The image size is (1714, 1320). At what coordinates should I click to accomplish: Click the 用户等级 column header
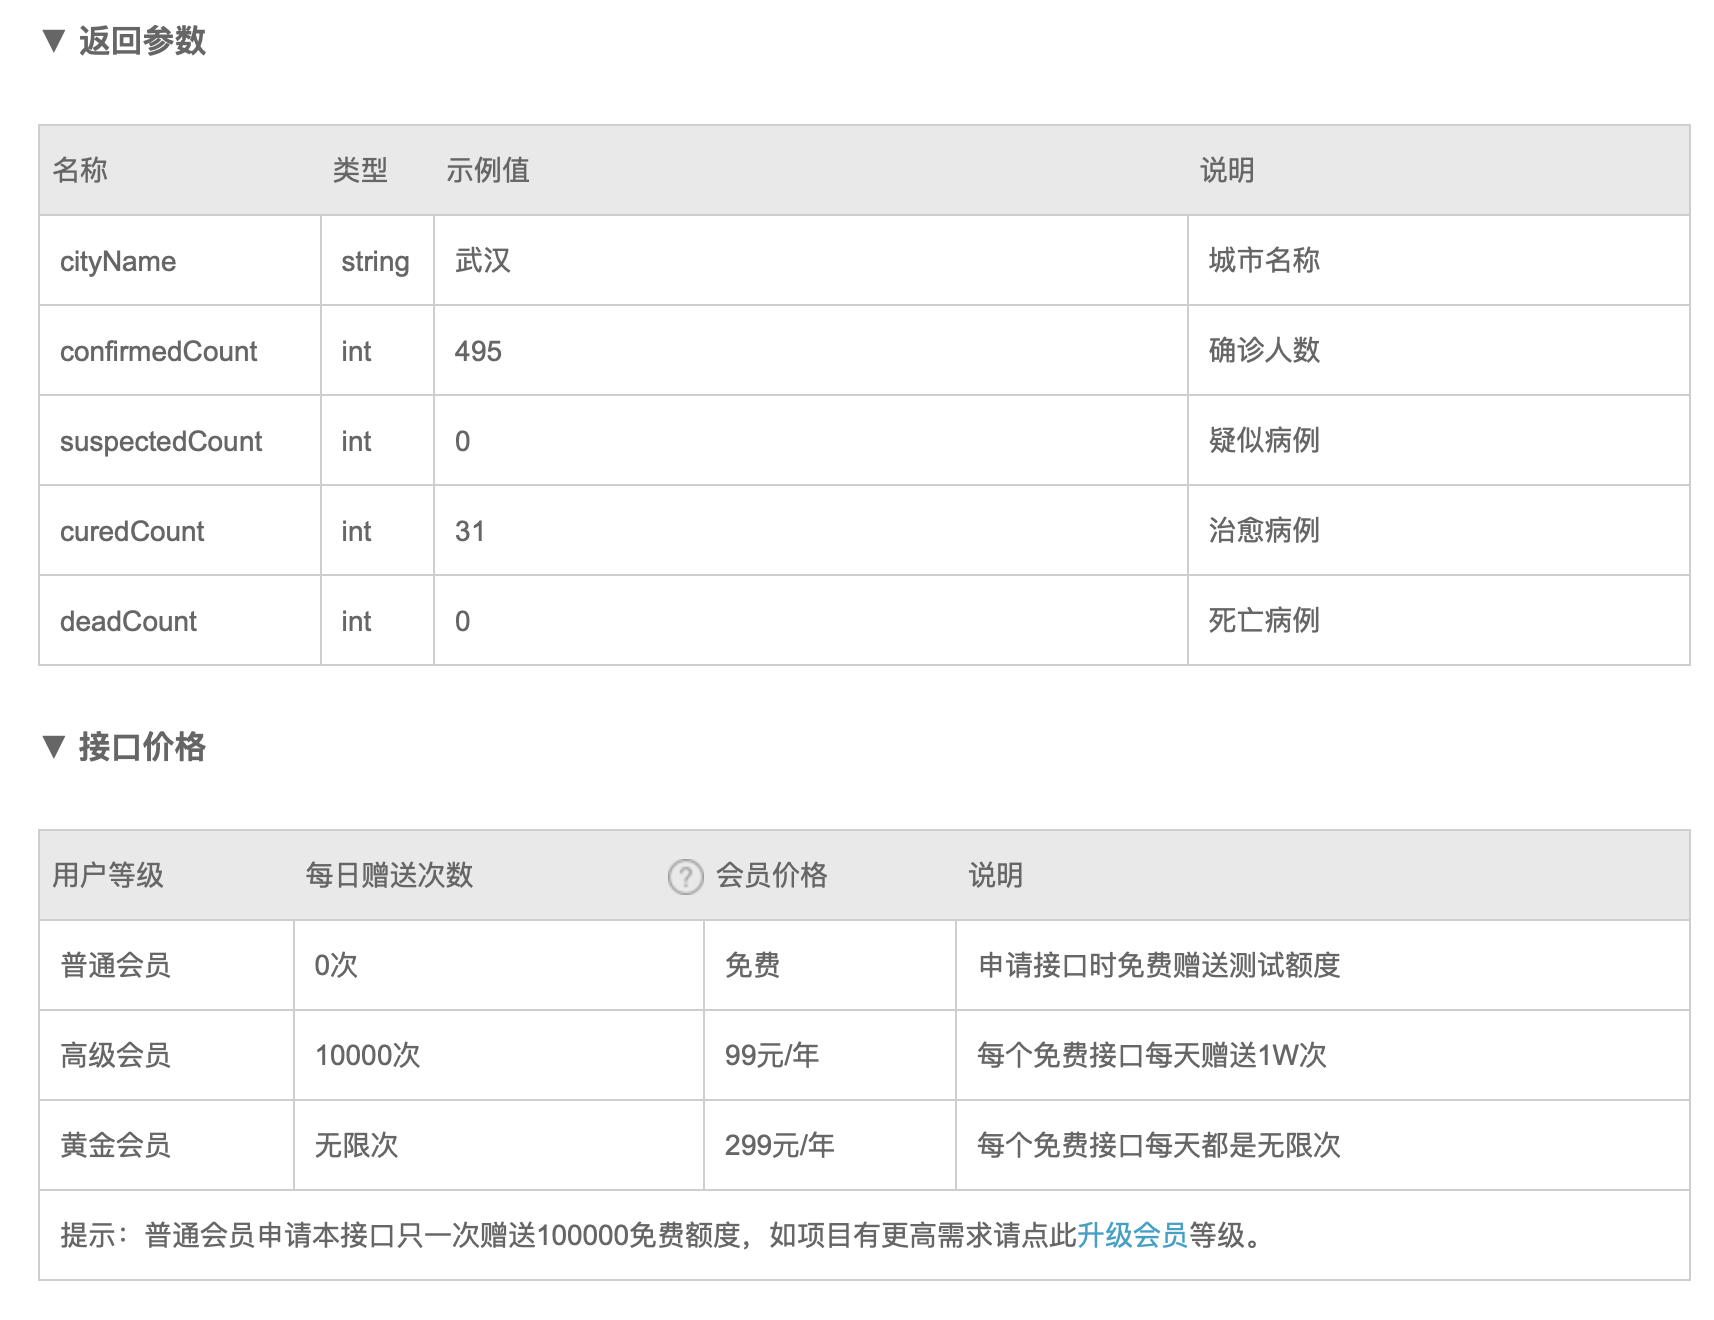(x=108, y=875)
